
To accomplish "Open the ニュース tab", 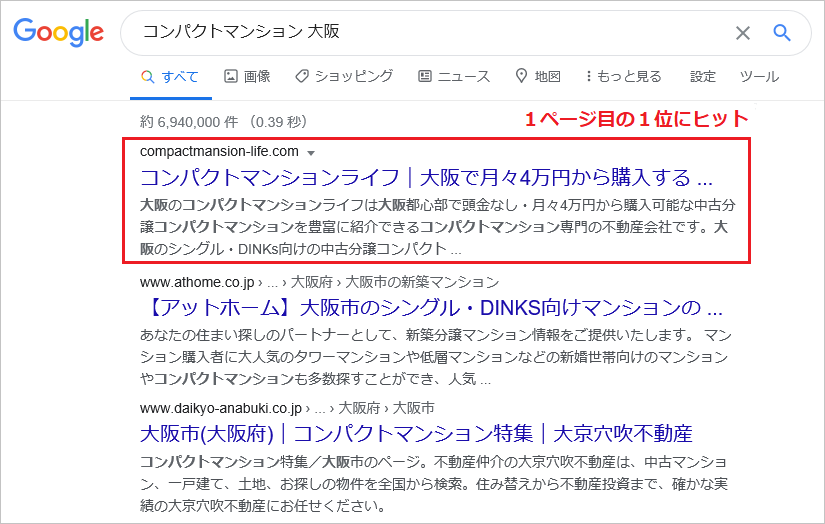I will 454,77.
